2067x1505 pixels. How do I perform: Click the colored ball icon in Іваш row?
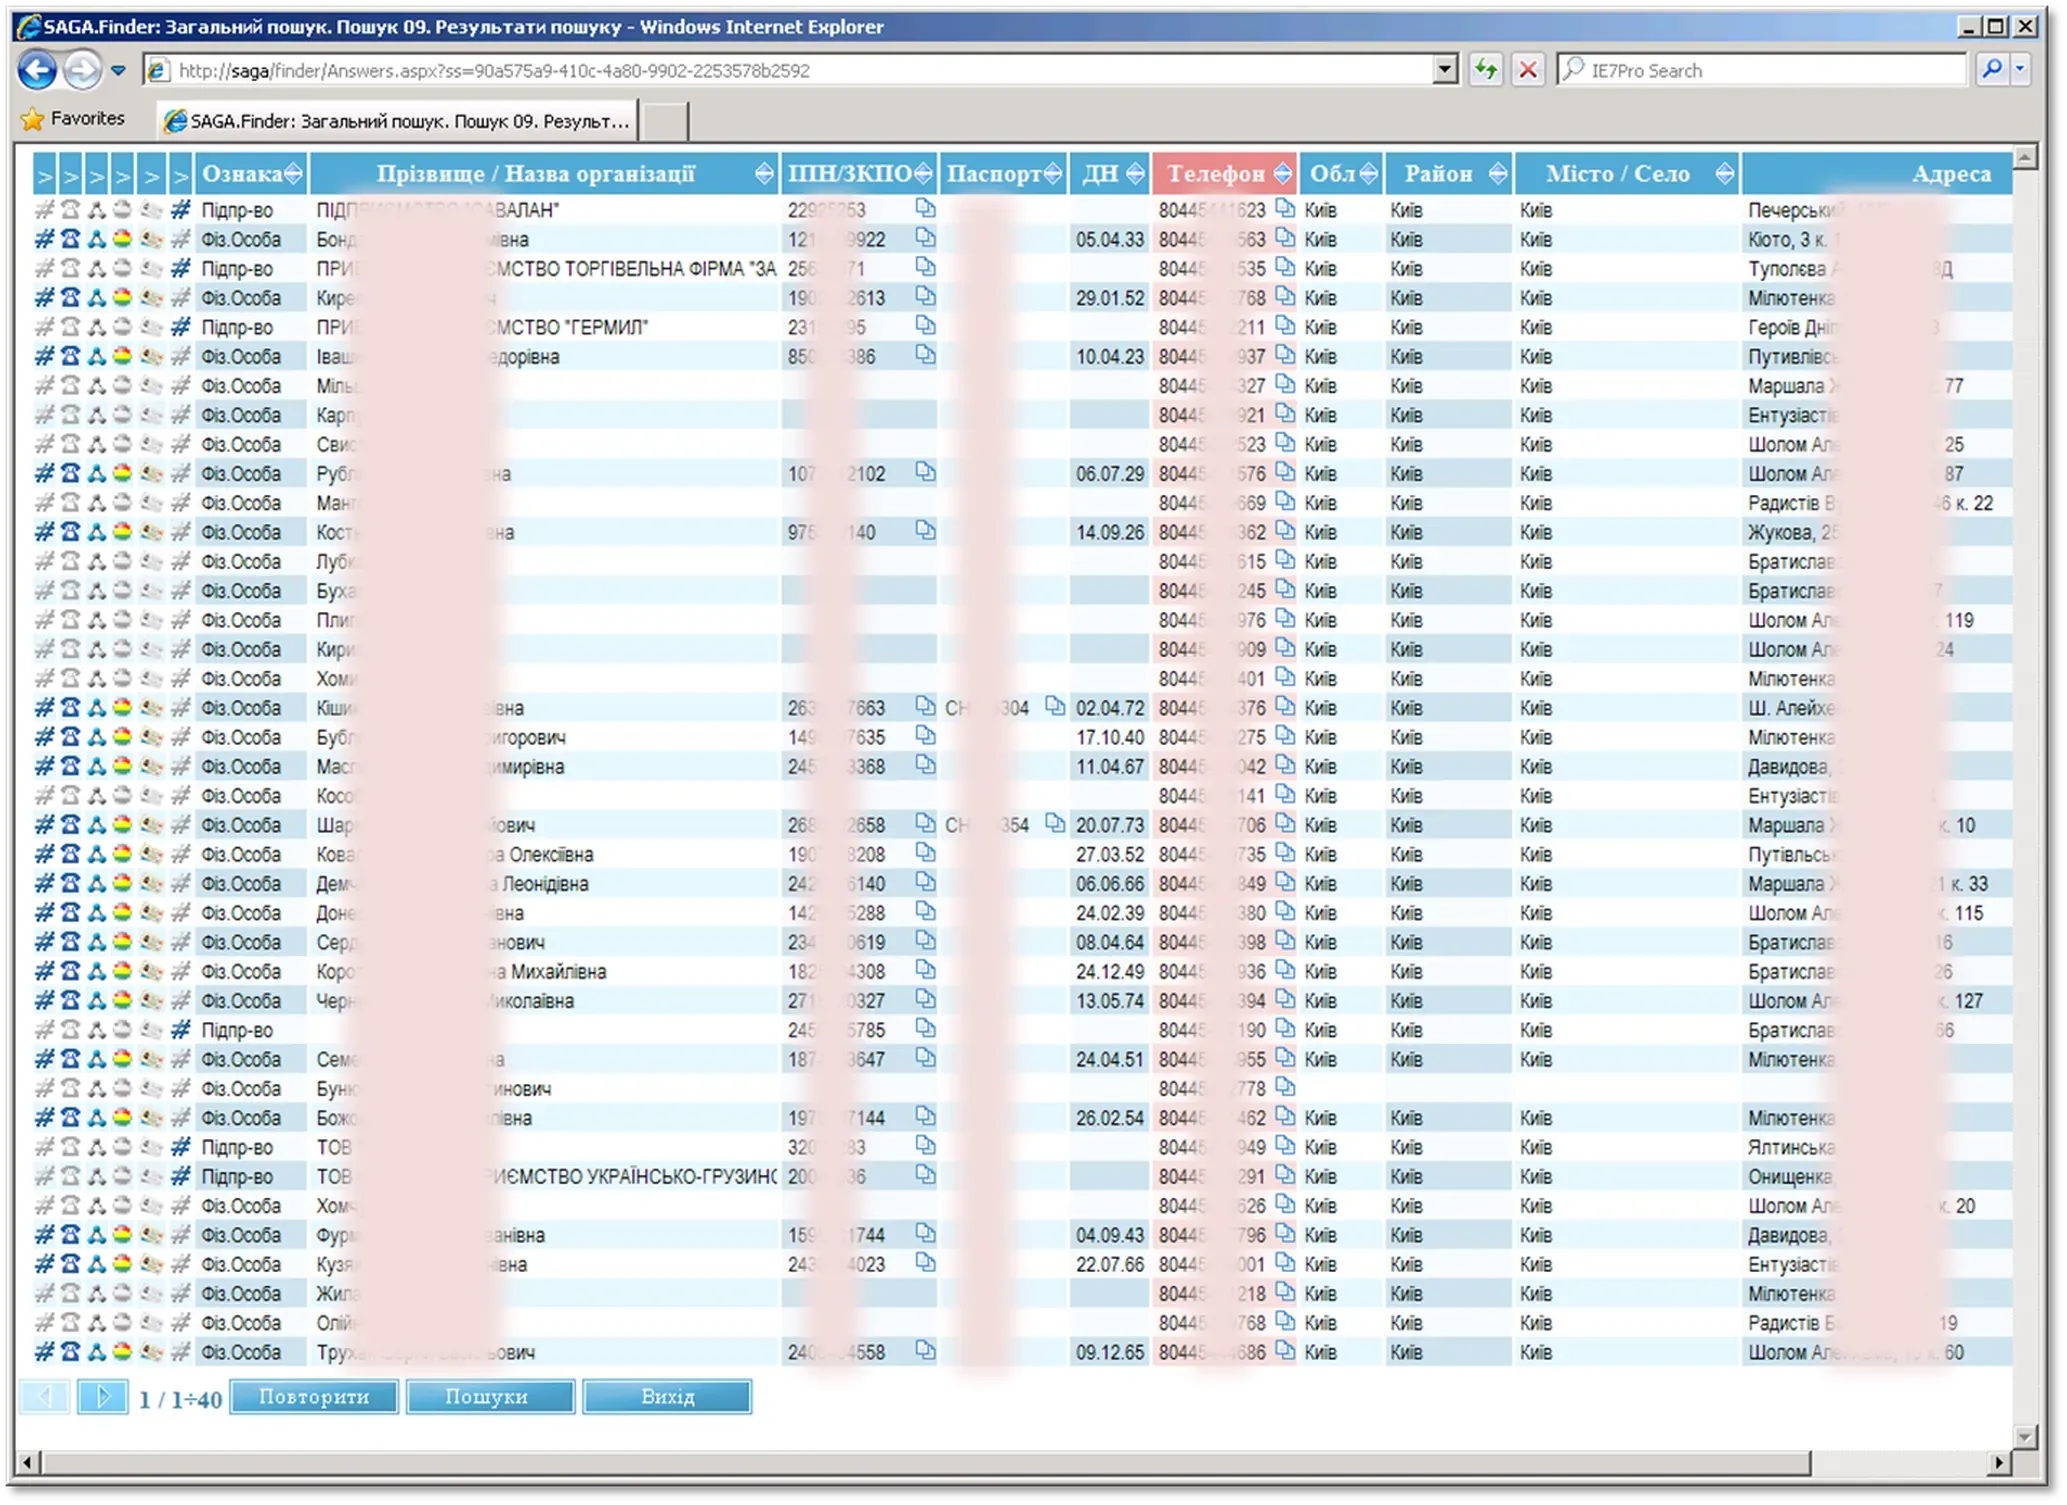[x=122, y=356]
